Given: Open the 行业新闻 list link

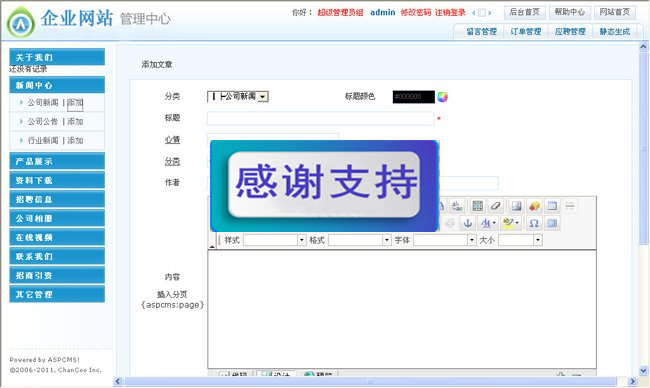Looking at the screenshot, I should pyautogui.click(x=43, y=141).
